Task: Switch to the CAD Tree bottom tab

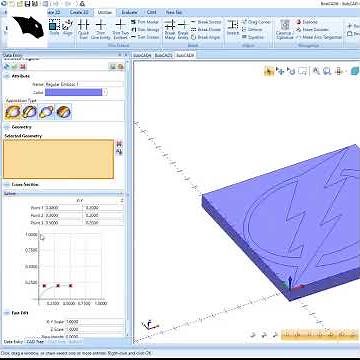Action: [35, 342]
